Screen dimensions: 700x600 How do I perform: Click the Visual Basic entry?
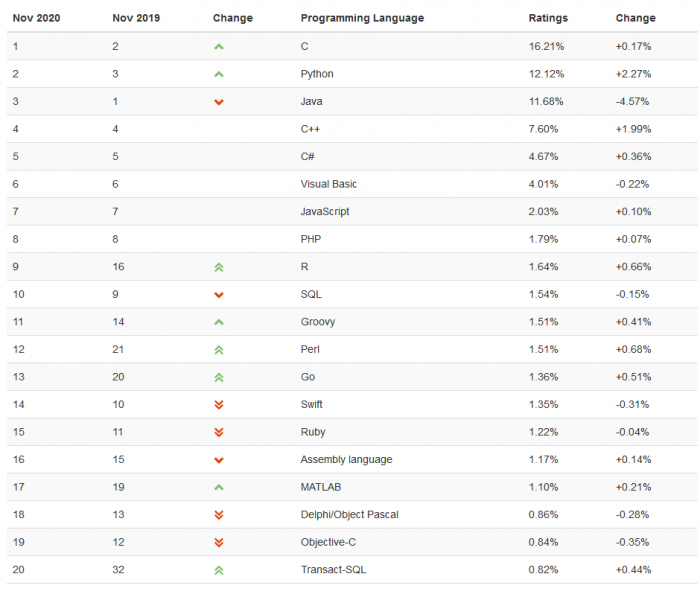tap(328, 184)
